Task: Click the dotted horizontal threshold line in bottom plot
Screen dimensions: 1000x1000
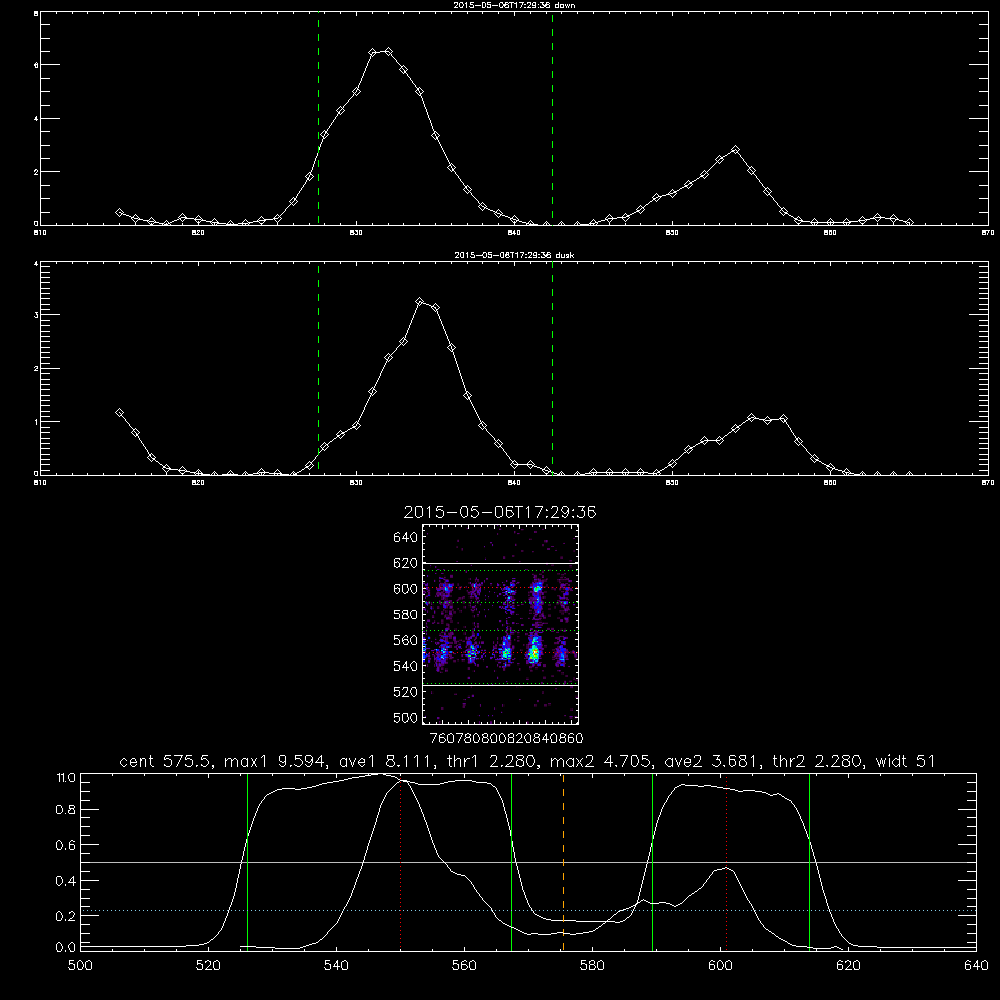Action: tap(528, 911)
